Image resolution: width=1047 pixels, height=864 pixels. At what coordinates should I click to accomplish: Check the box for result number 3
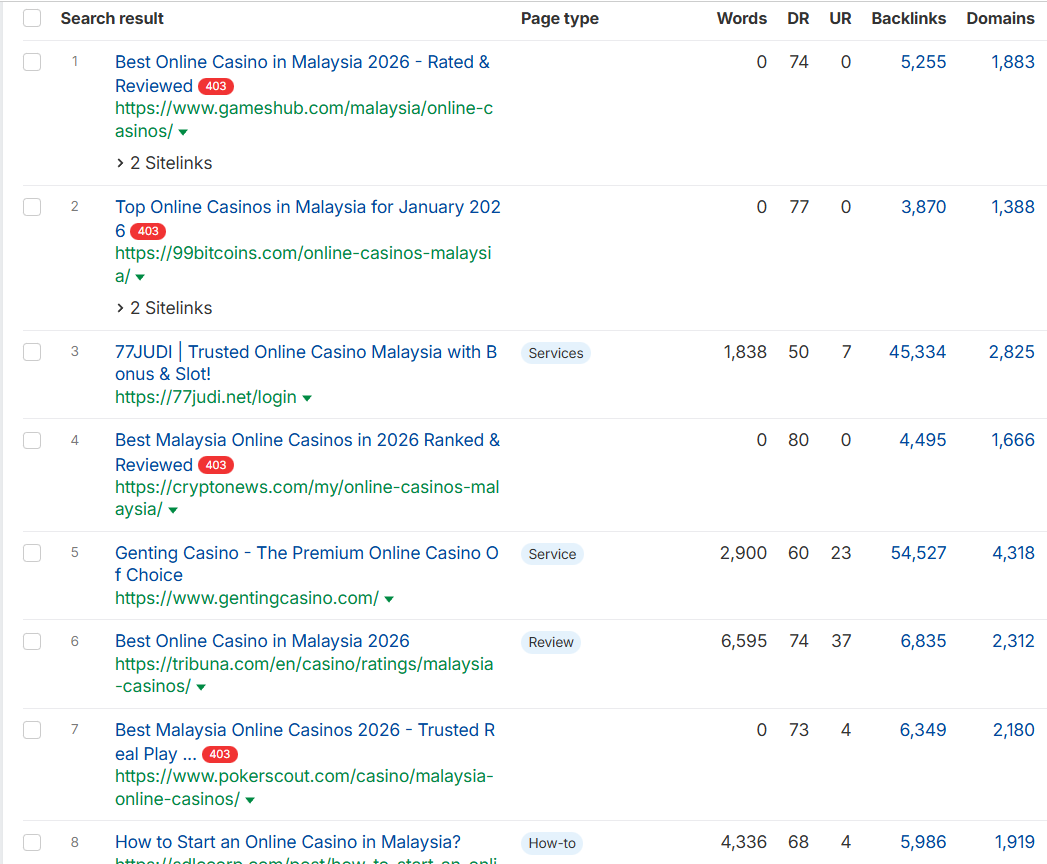(x=32, y=352)
